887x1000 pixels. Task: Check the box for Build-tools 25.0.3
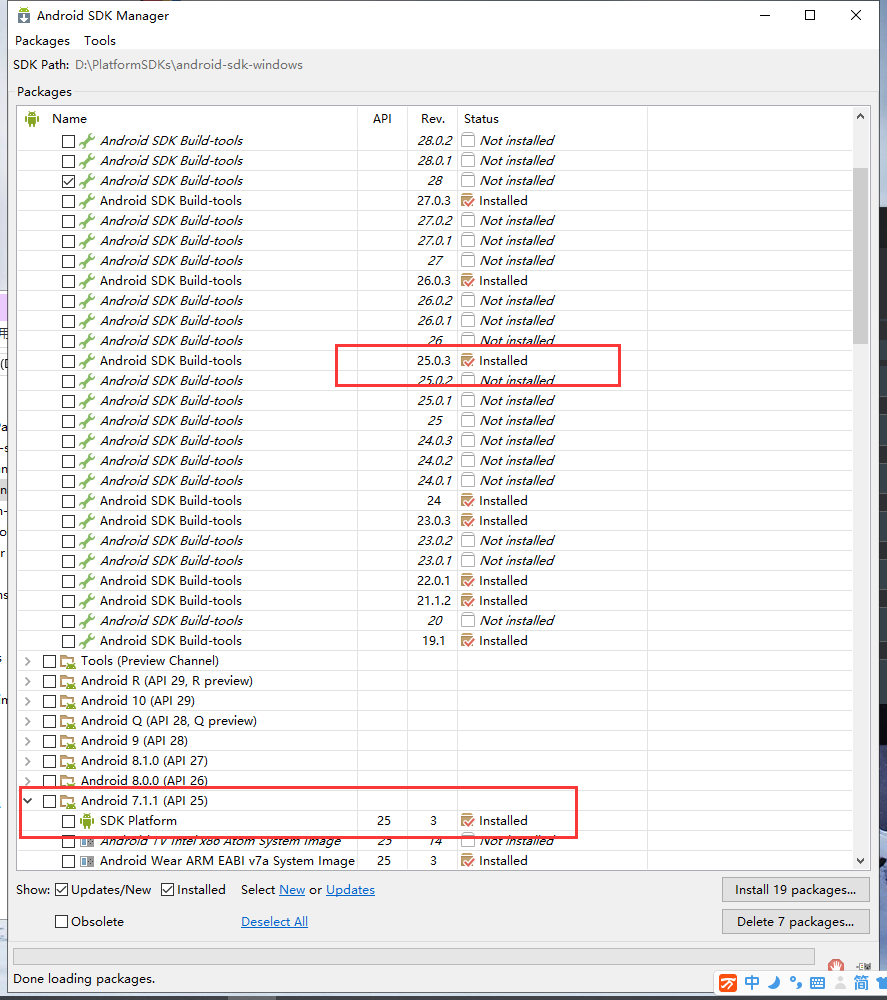(68, 361)
